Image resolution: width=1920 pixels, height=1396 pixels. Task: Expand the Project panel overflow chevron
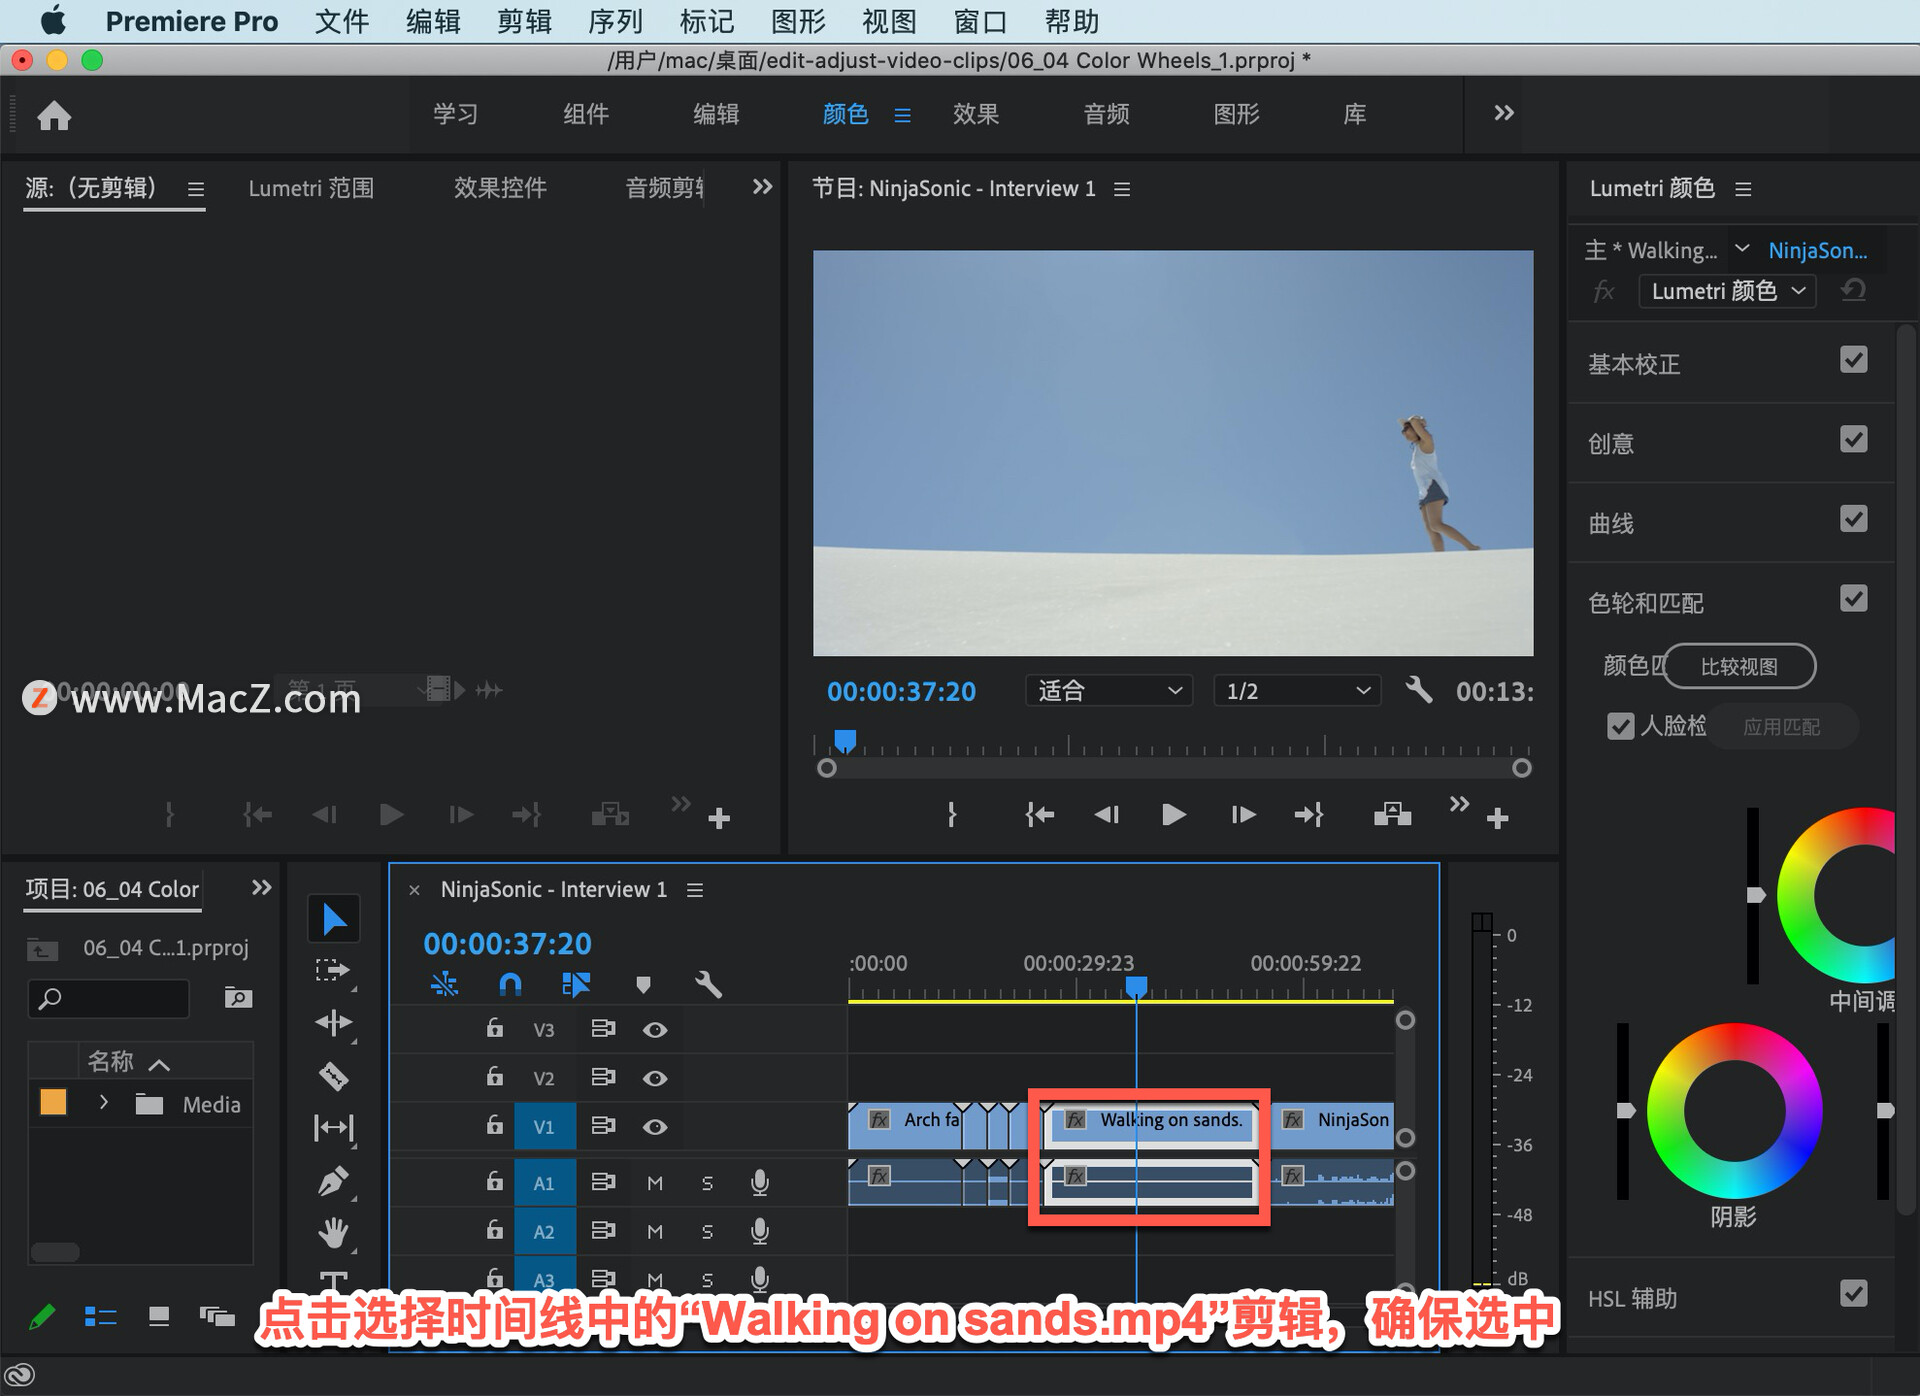coord(261,887)
